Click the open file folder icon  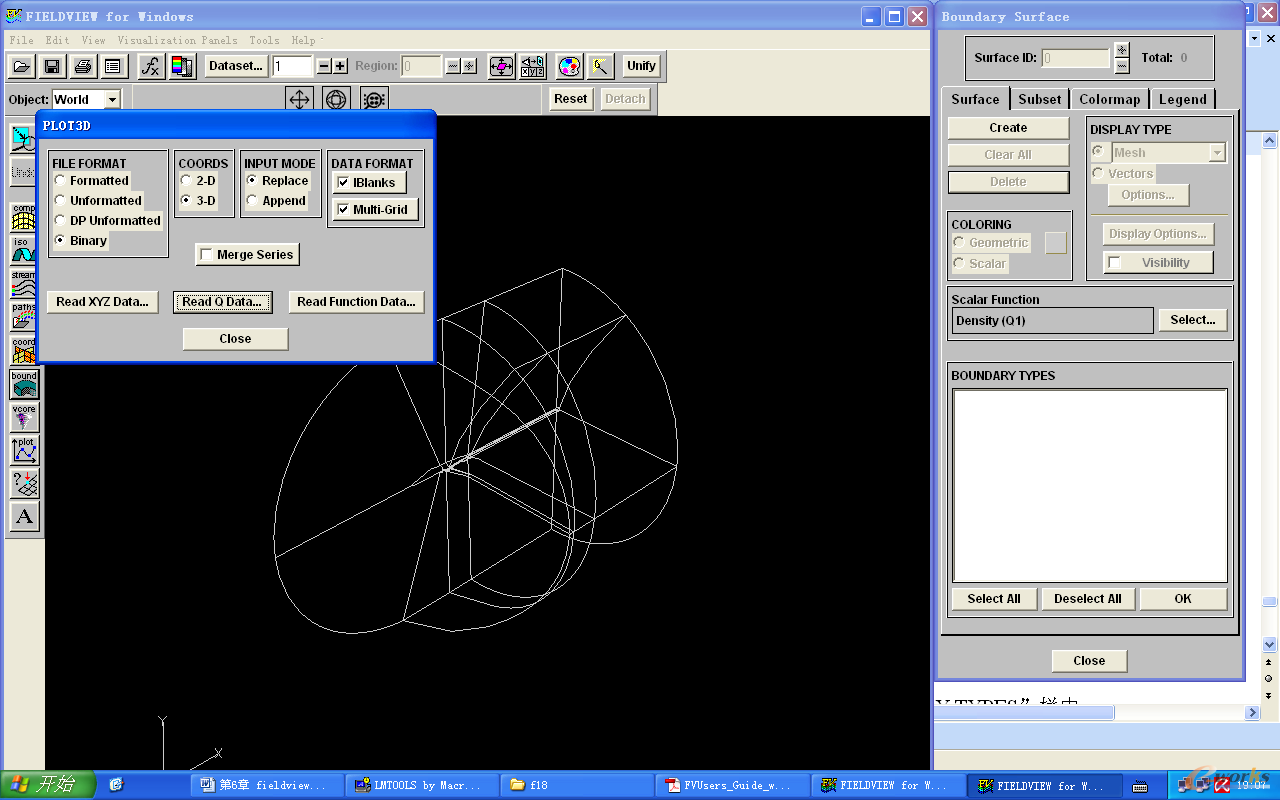[x=21, y=66]
